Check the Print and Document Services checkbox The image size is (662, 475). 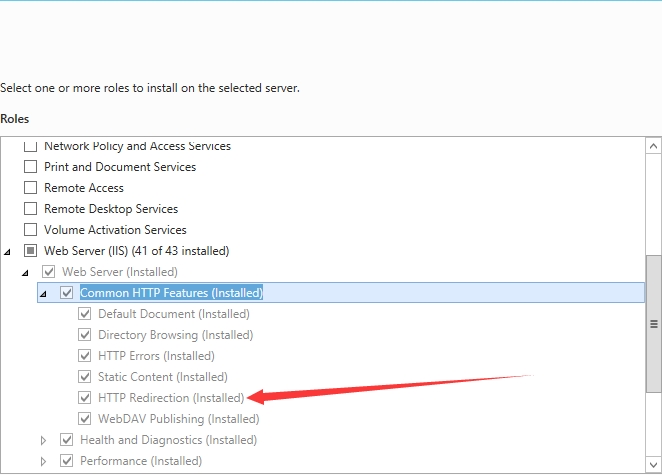coord(30,167)
